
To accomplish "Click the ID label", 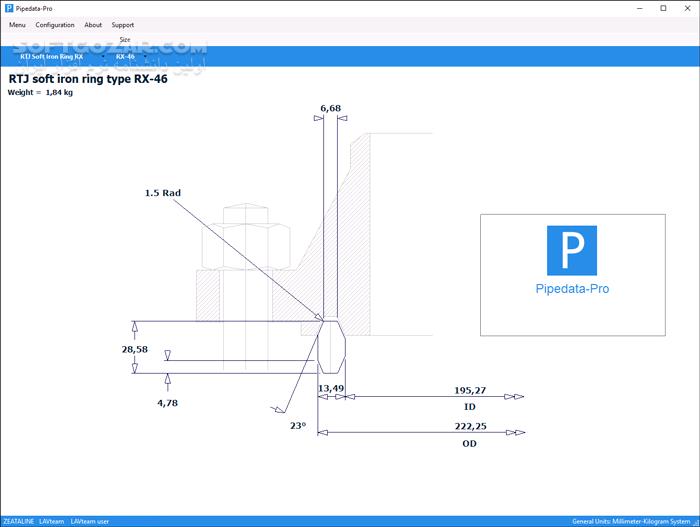I will [x=470, y=407].
